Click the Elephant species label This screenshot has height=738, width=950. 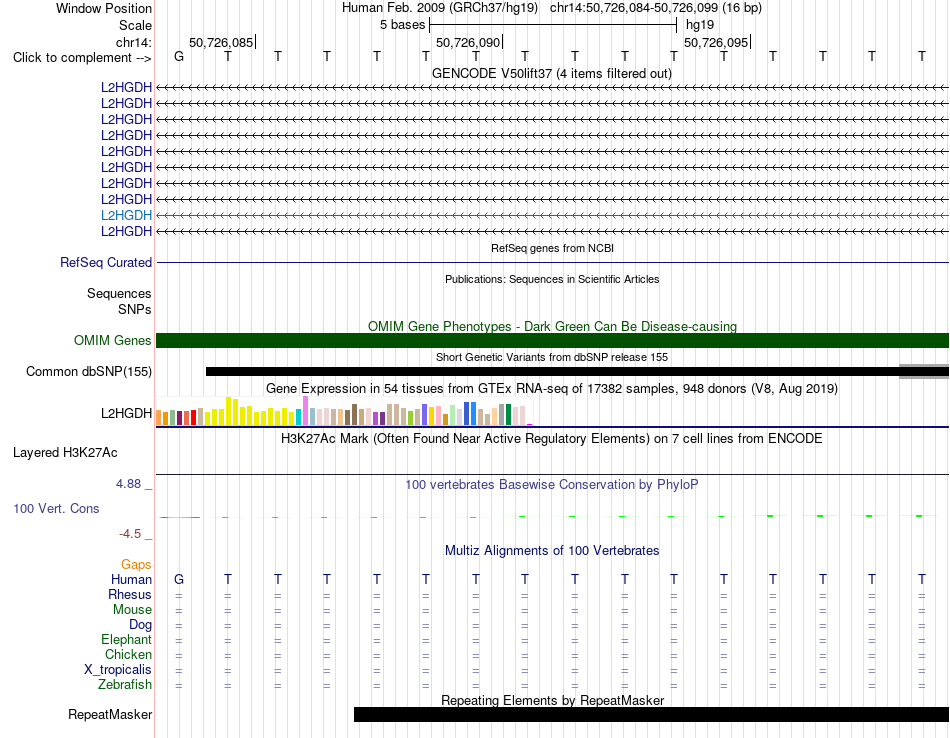click(x=126, y=639)
